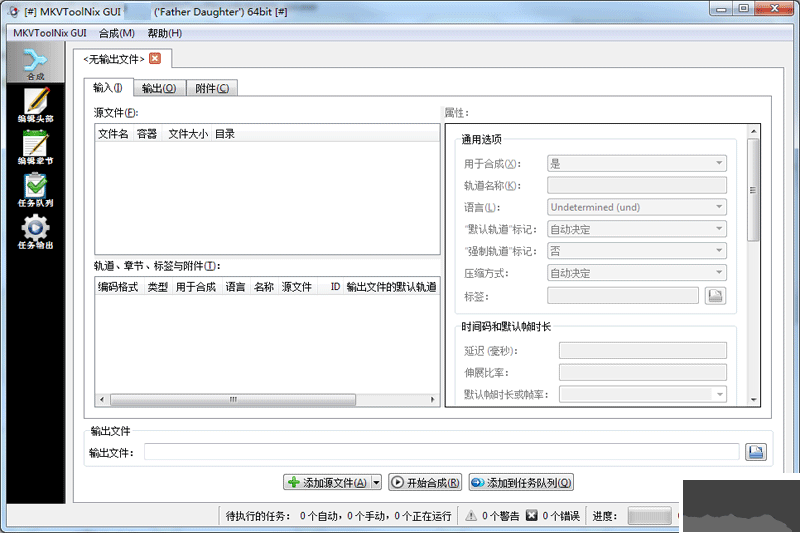Switch to the 输入 tab
The width and height of the screenshot is (800, 533).
point(108,88)
